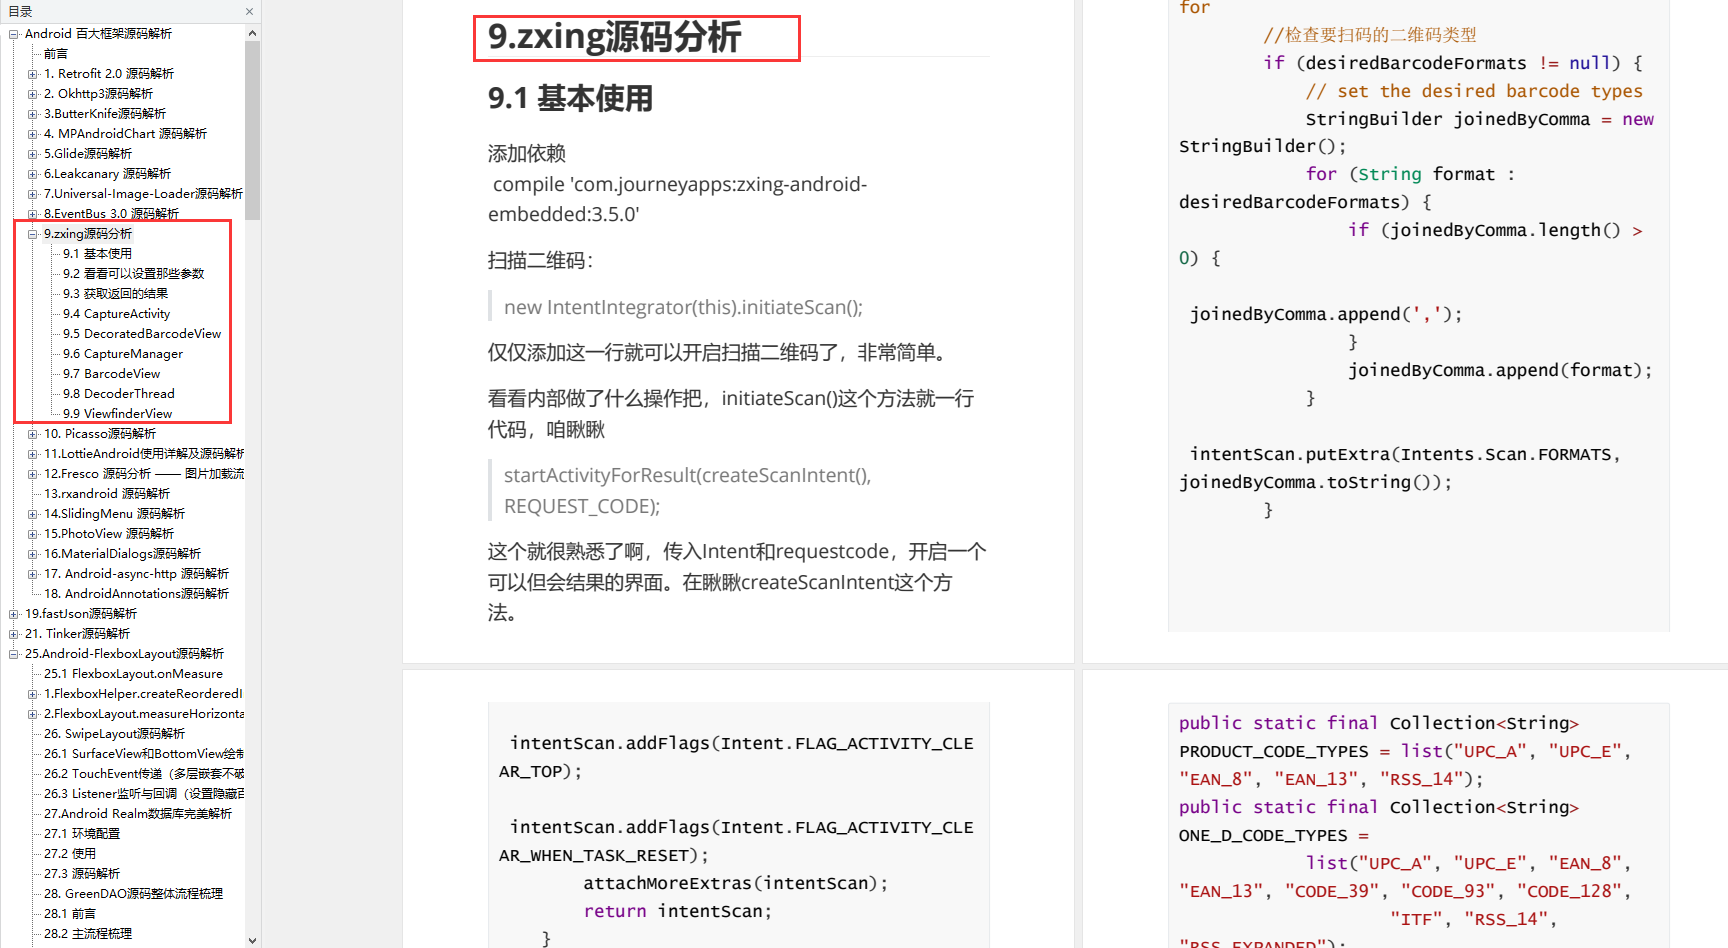Open the 前言 bookmark

[x=56, y=54]
